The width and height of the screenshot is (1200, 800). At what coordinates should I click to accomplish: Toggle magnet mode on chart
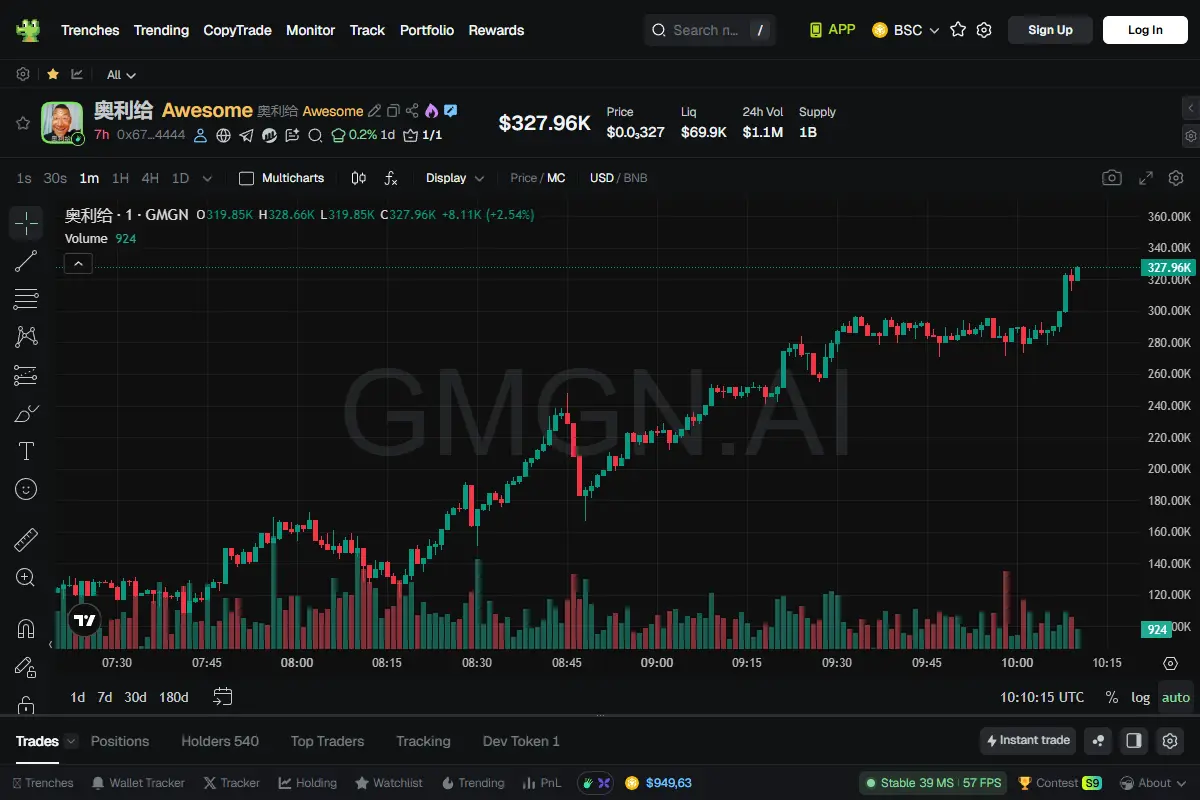tap(26, 629)
